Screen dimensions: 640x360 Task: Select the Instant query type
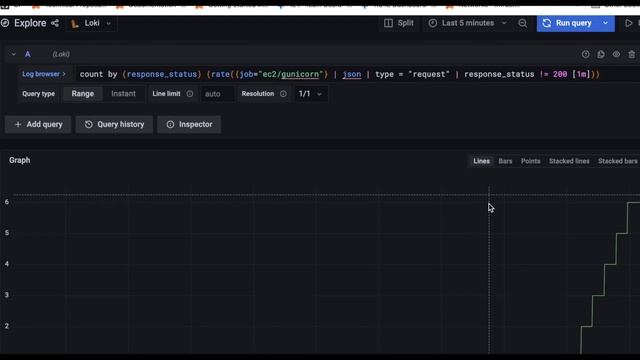click(123, 94)
